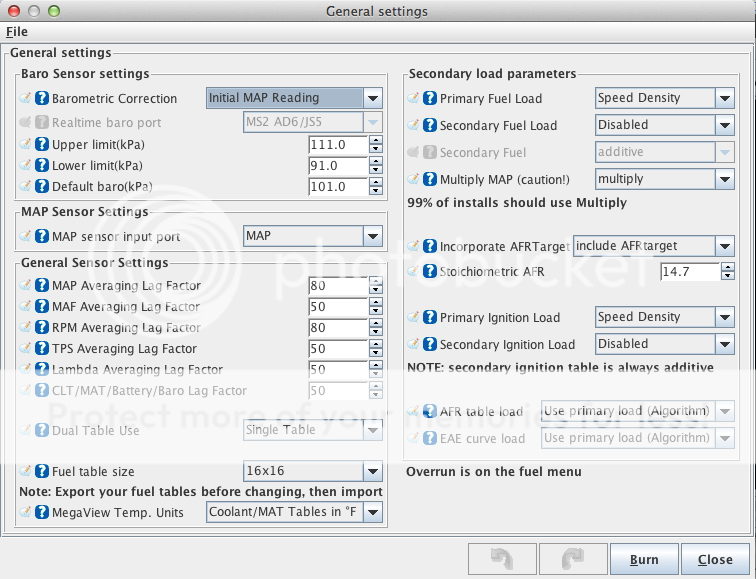Click the Close button

(715, 560)
